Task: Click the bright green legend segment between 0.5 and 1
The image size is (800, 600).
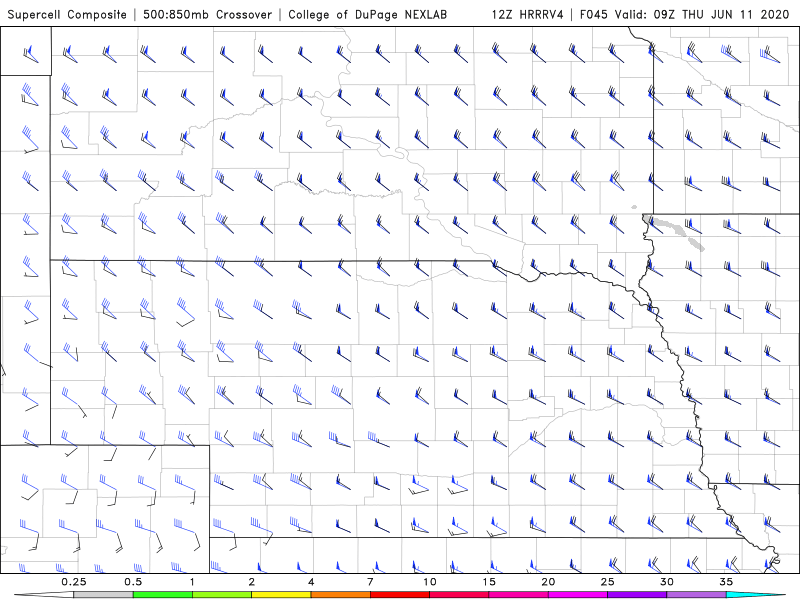Action: [163, 595]
